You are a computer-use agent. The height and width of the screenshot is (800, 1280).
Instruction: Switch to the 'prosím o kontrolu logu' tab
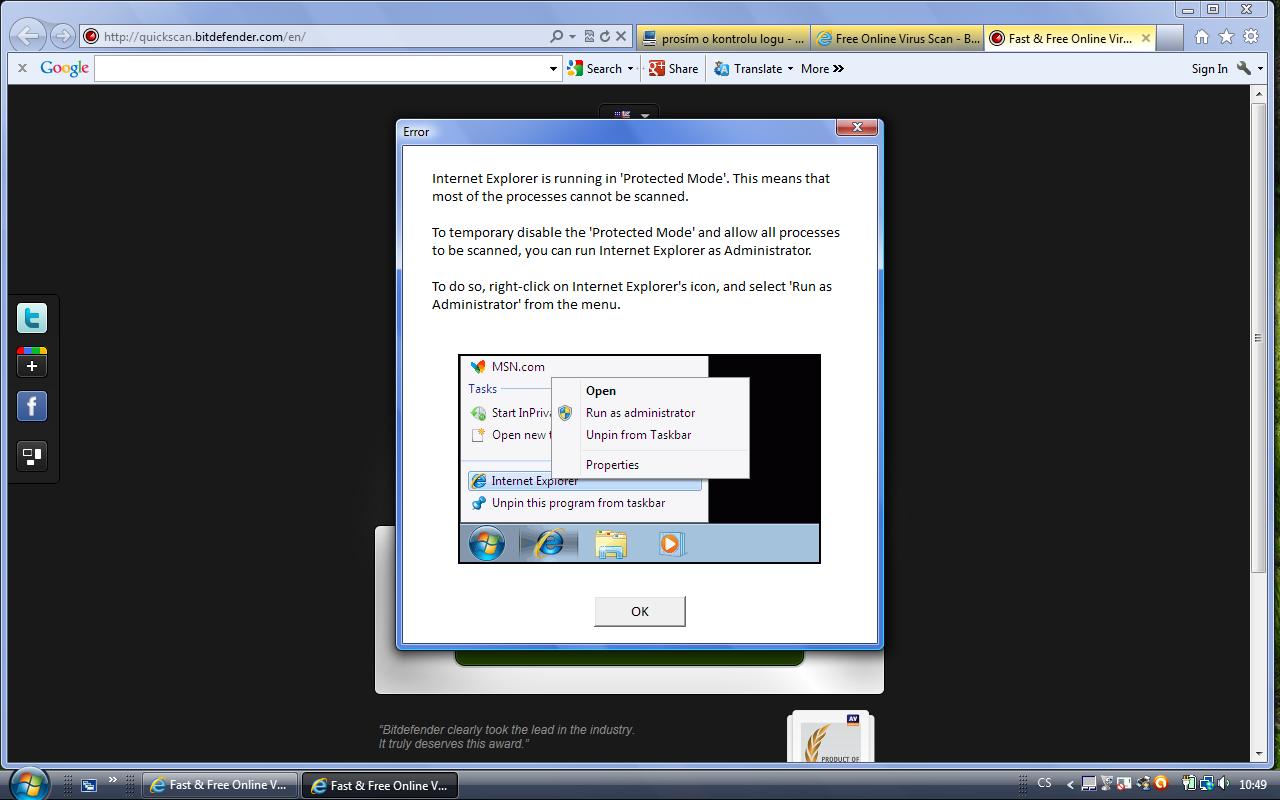click(x=722, y=39)
